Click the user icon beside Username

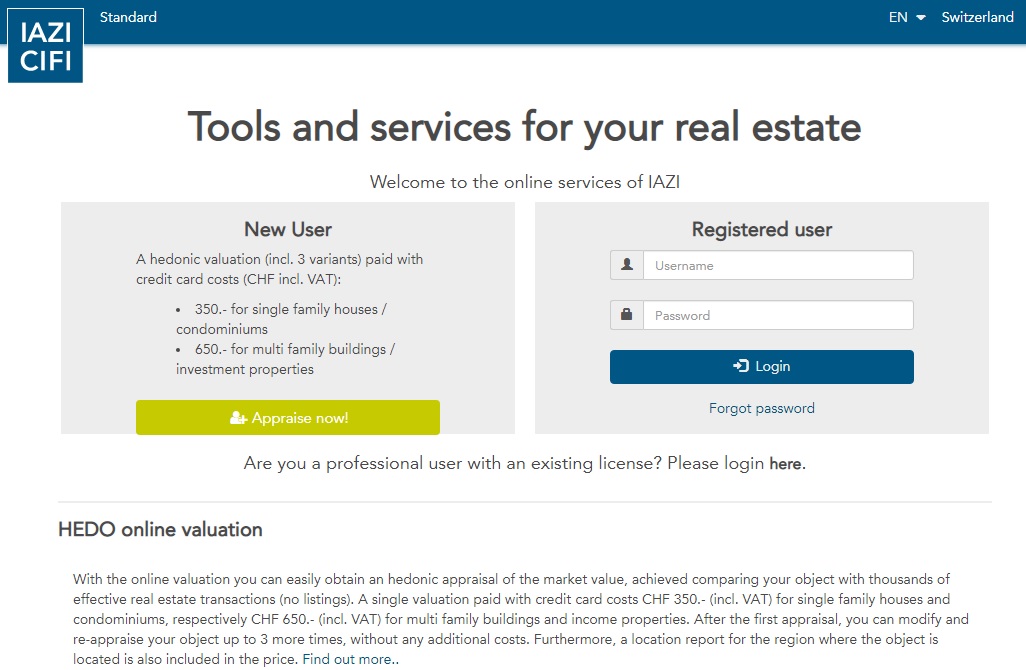click(627, 265)
